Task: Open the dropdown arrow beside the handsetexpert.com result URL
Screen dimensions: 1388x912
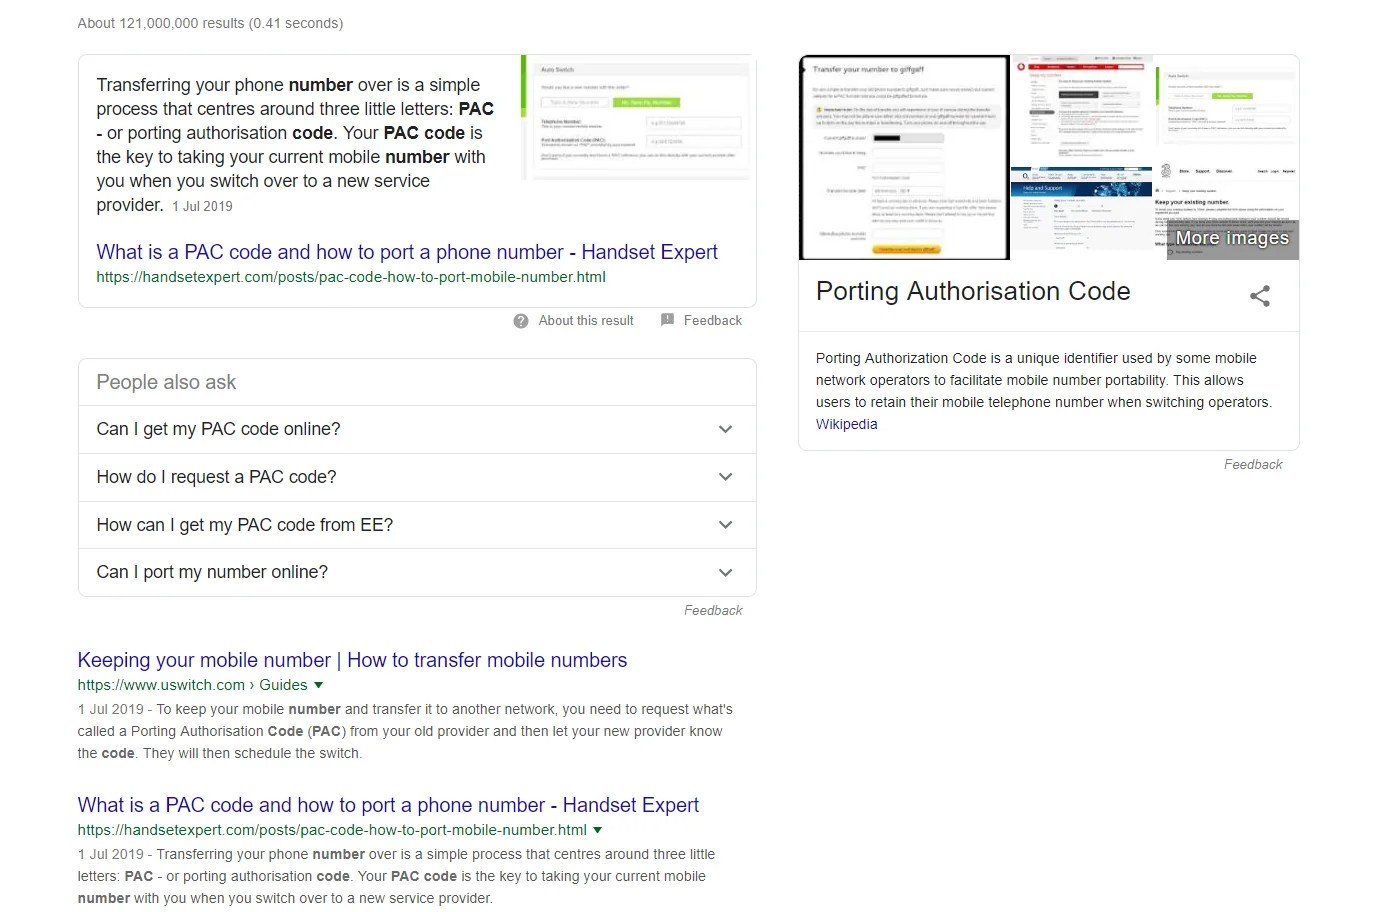Action: (x=597, y=830)
